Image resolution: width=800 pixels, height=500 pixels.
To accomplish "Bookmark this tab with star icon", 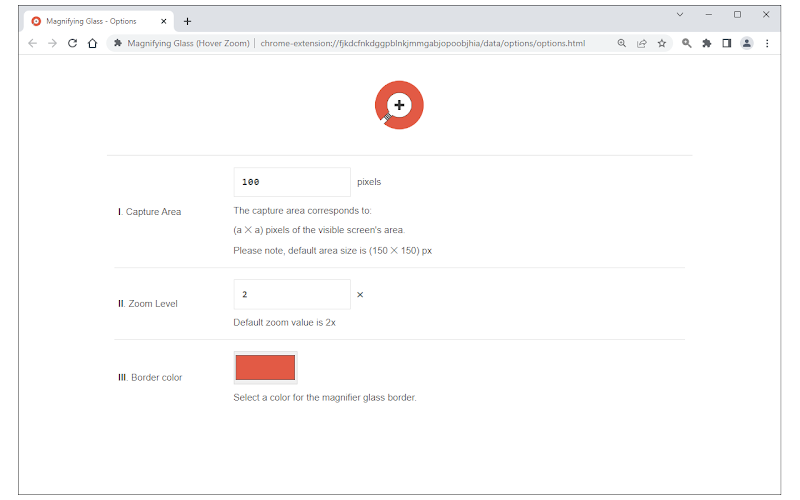I will (662, 43).
